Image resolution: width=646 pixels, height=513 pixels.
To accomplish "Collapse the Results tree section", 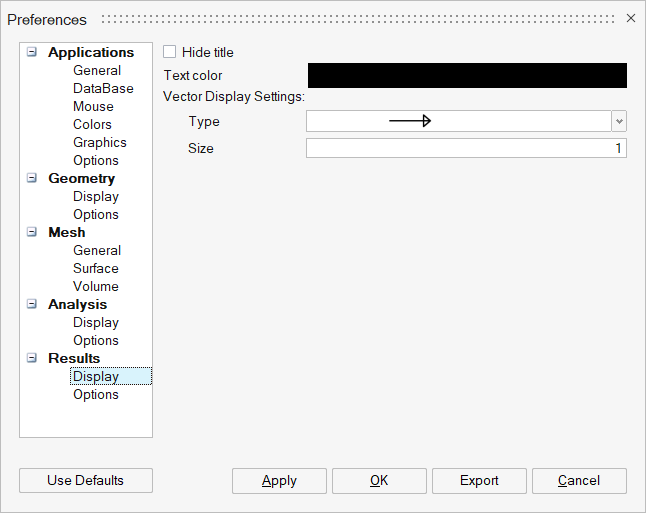I will (32, 358).
